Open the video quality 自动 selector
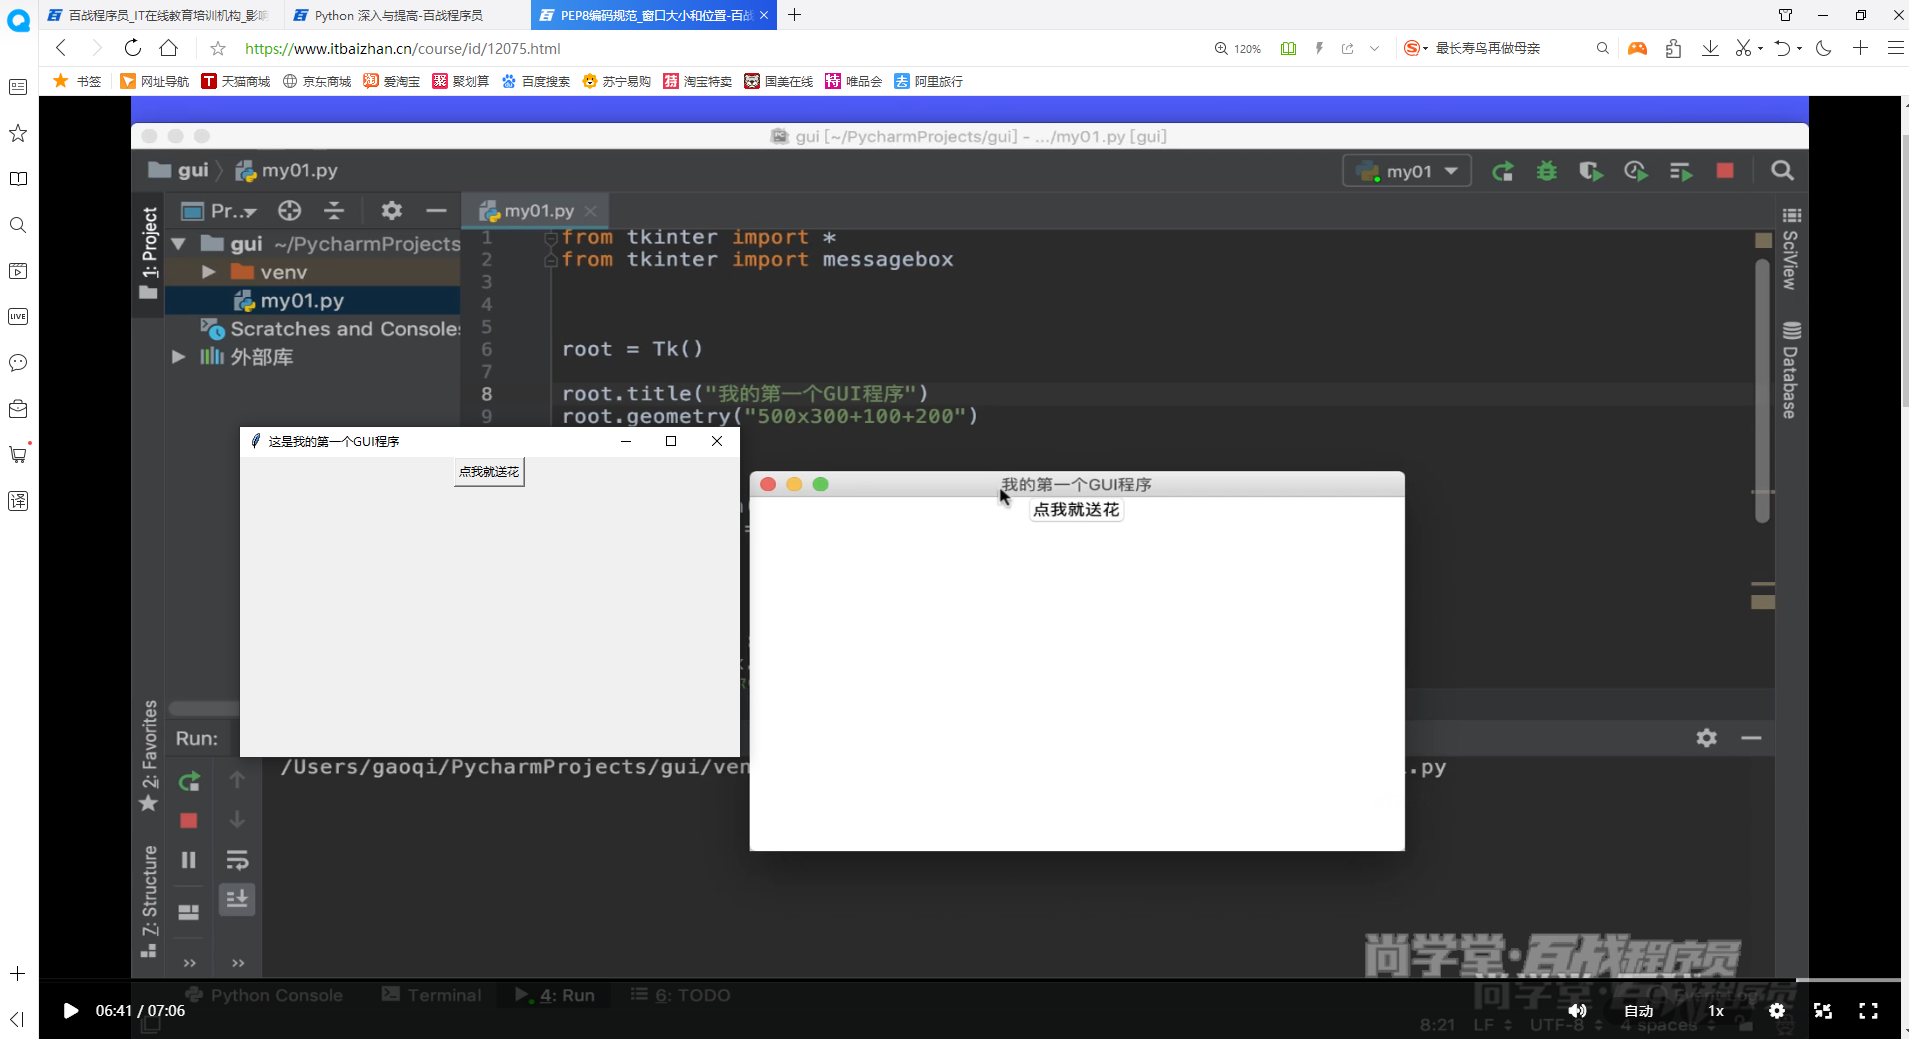Viewport: 1909px width, 1039px height. [1638, 1011]
